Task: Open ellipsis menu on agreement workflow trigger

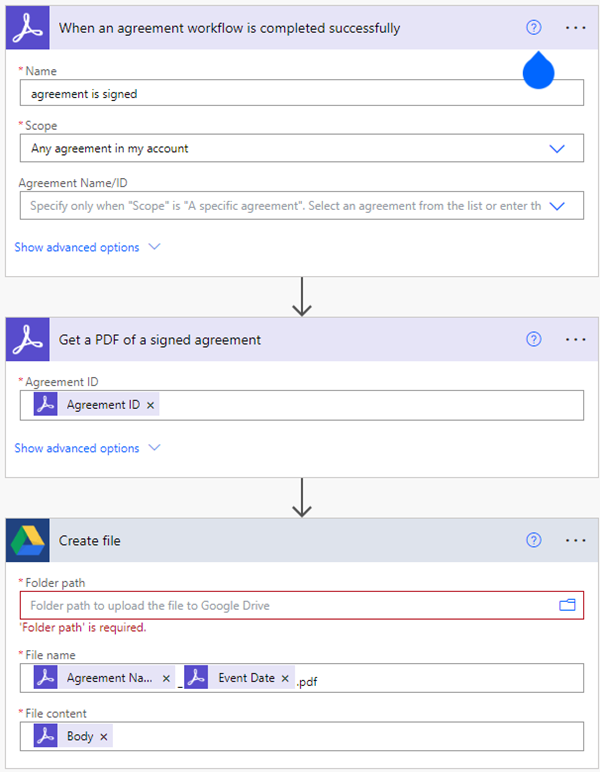Action: 575,28
